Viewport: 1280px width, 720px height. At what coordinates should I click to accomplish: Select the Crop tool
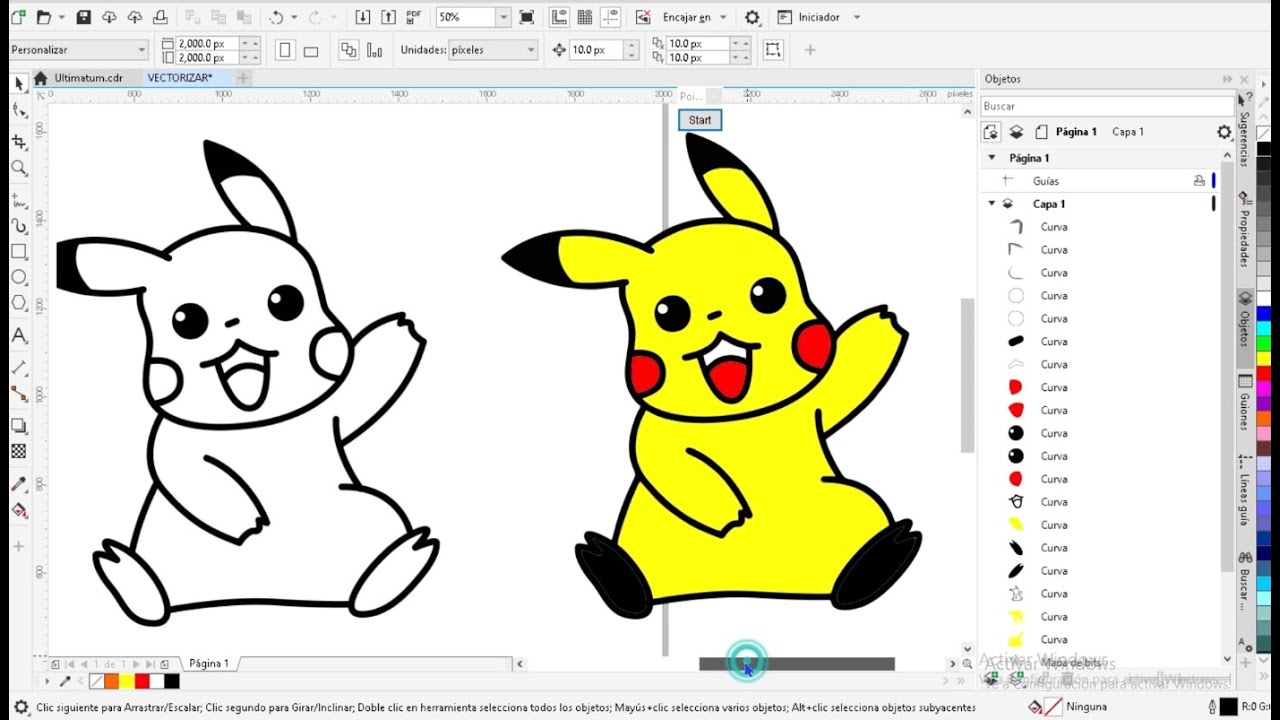coord(19,142)
